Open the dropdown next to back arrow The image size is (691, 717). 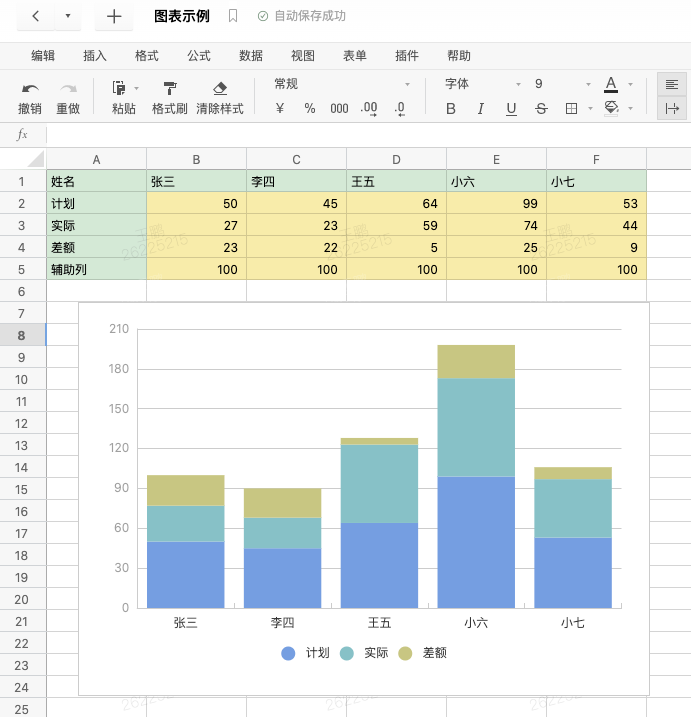click(68, 16)
